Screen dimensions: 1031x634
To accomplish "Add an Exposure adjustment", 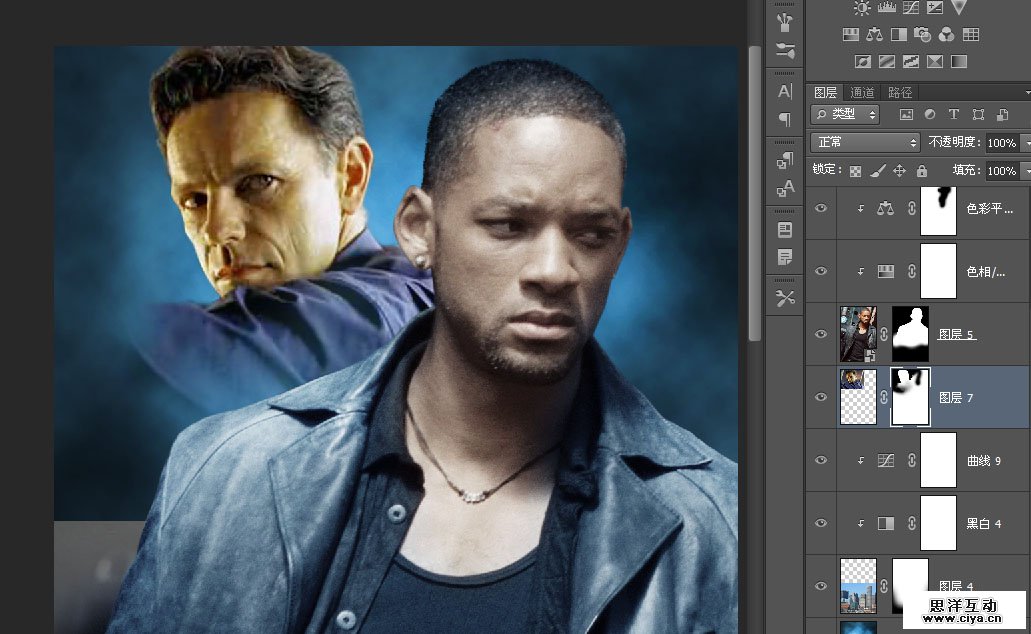I will [934, 7].
